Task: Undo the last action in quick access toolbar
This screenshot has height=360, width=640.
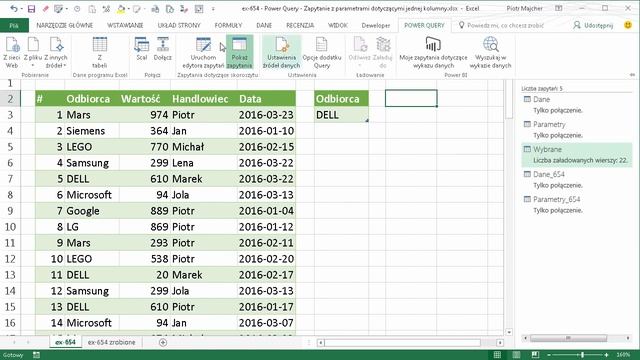Action: coord(13,9)
